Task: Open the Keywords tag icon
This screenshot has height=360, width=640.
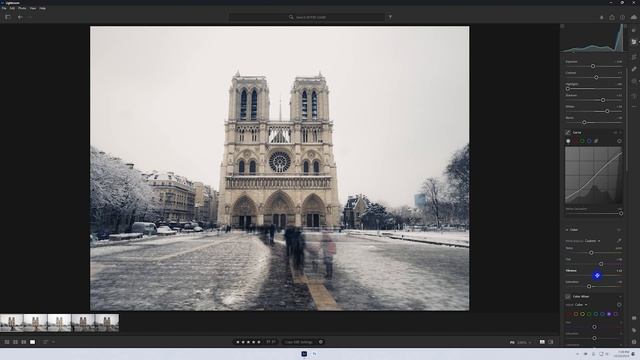Action: click(634, 330)
